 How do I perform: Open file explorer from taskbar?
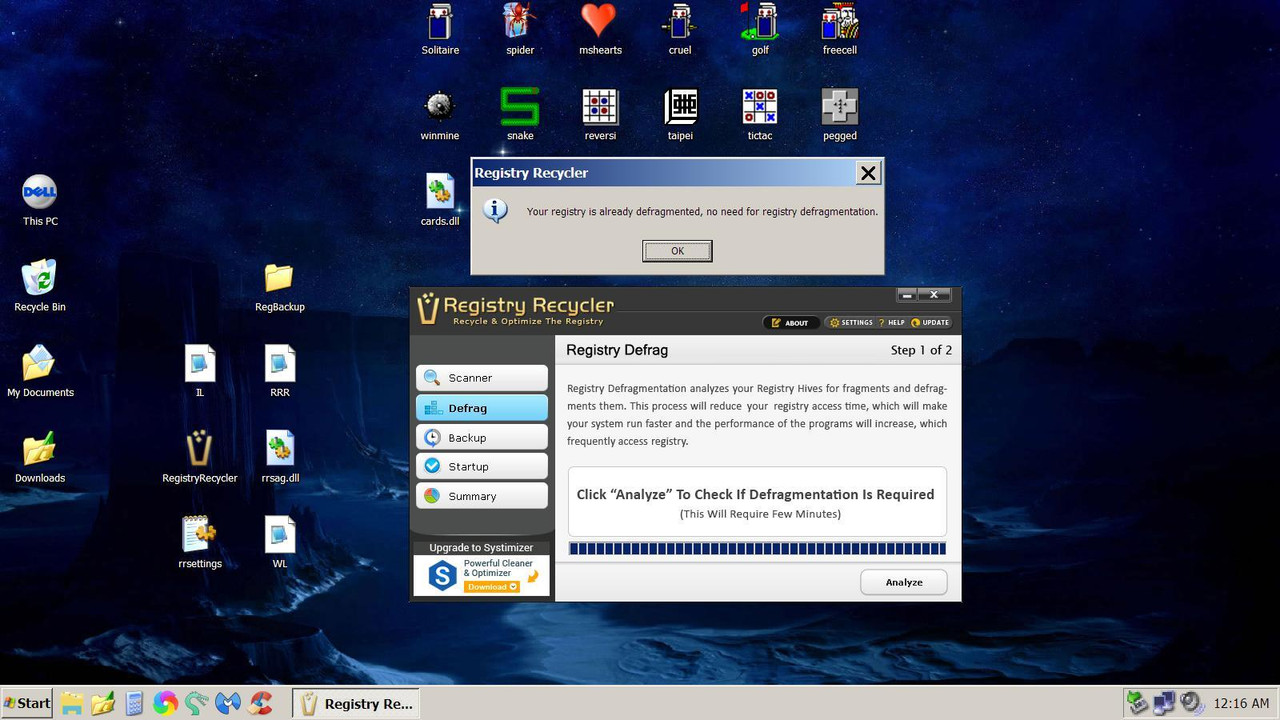pos(71,704)
